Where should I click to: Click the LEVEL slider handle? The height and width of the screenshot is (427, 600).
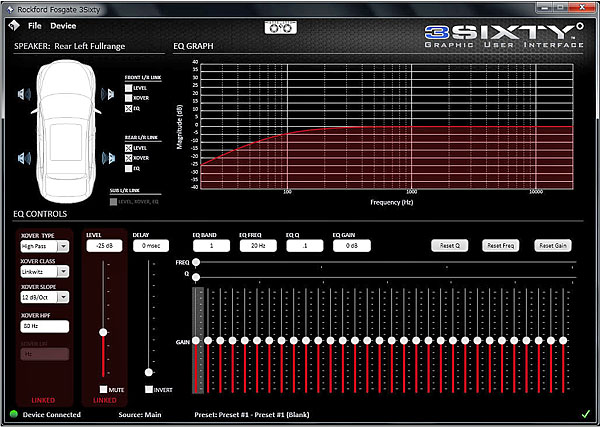click(x=103, y=332)
